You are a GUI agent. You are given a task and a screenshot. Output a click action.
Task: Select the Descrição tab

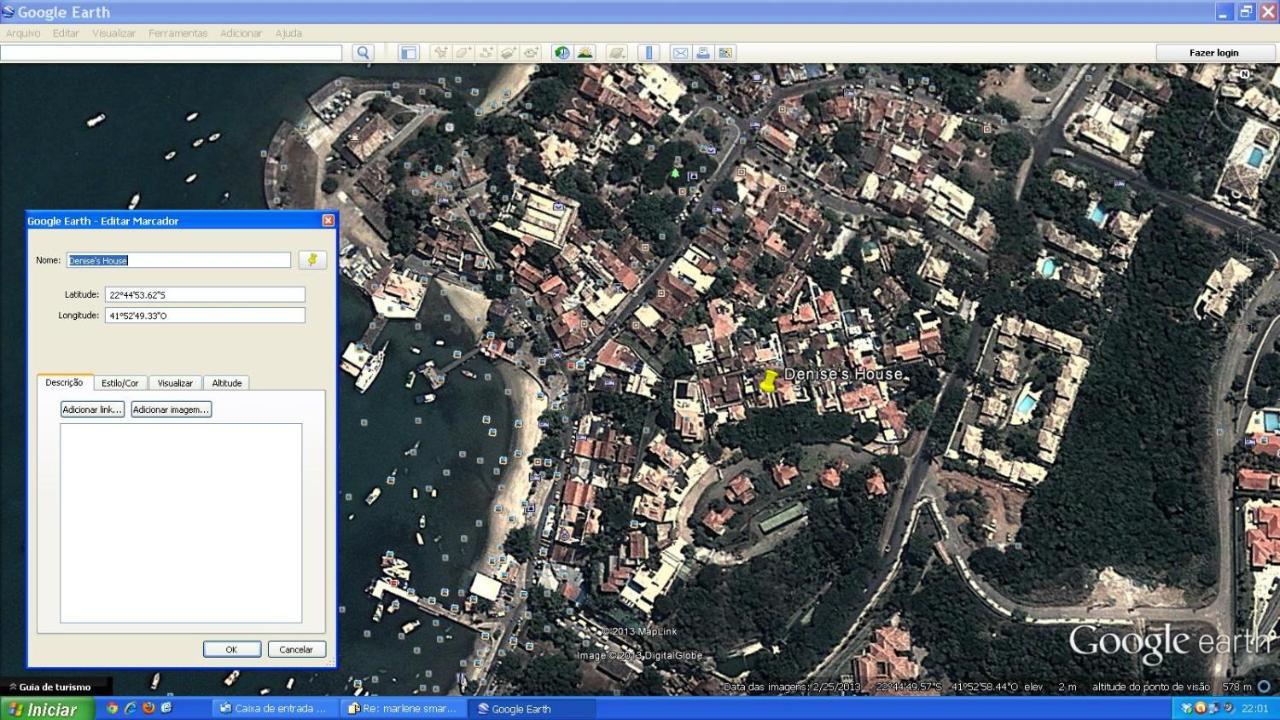point(64,382)
